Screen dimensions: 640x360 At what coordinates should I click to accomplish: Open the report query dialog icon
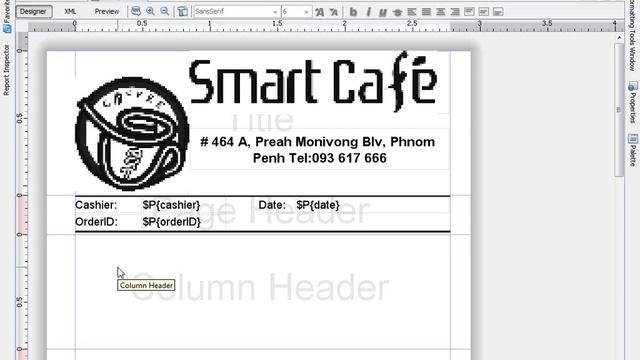136,11
